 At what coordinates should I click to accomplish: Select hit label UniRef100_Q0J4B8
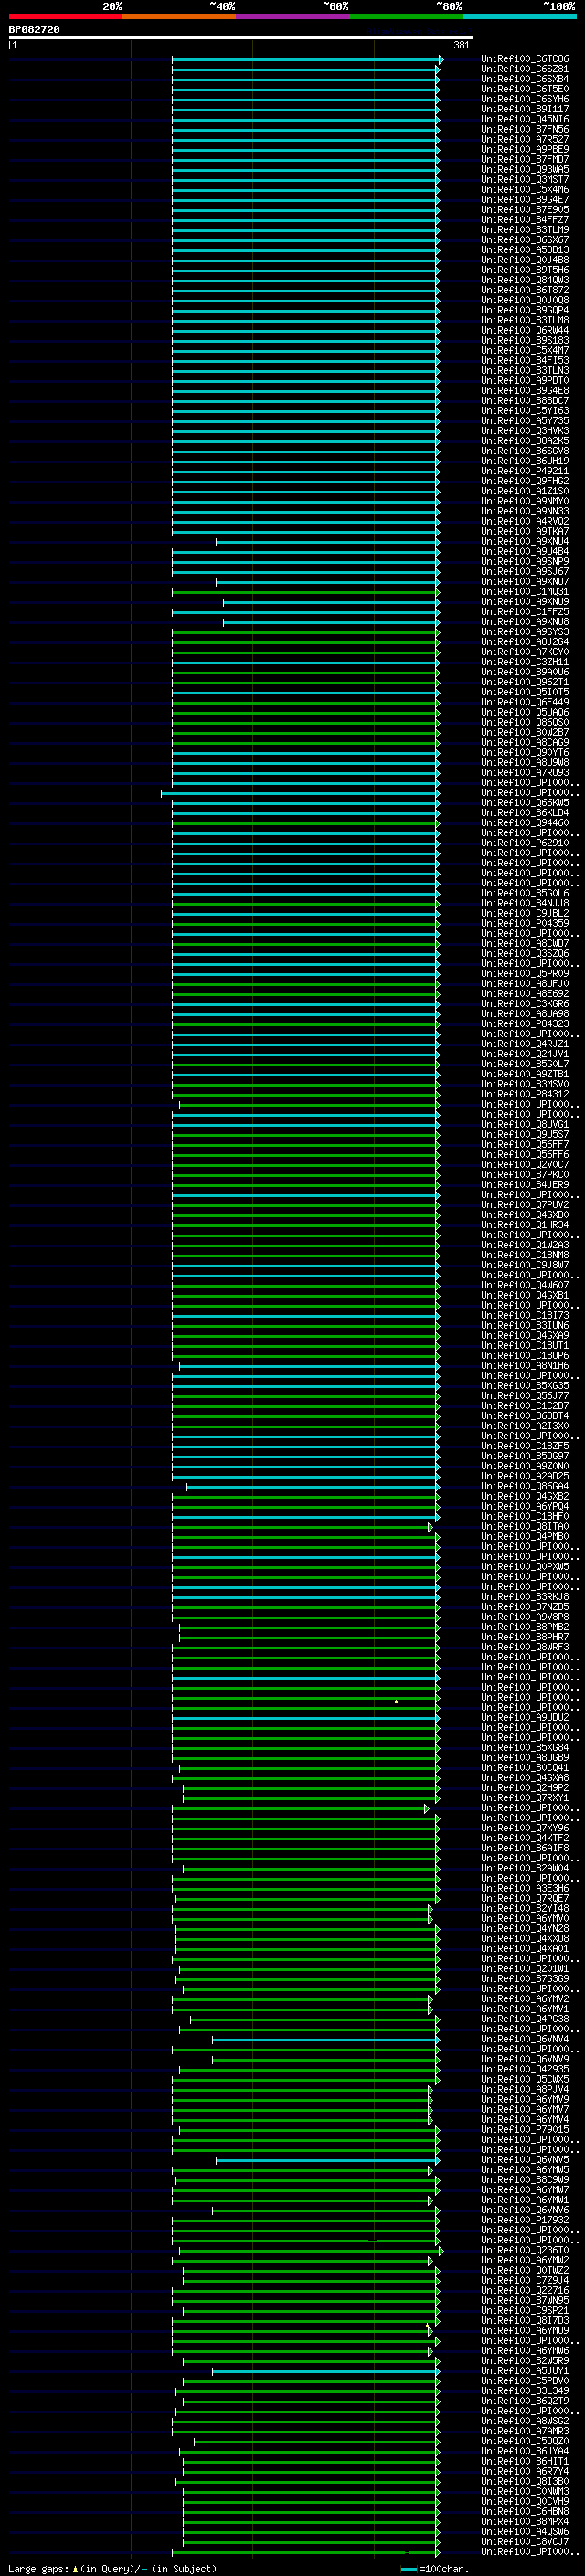click(x=525, y=260)
